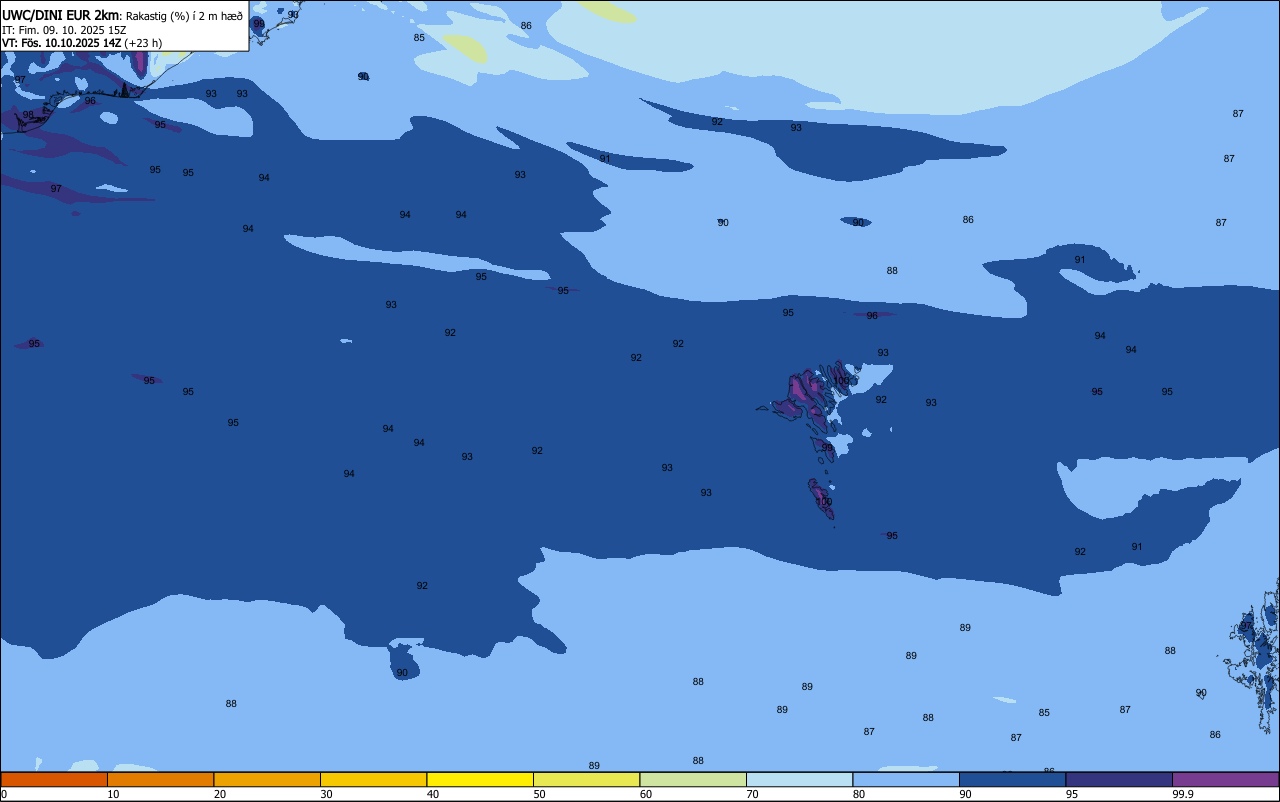
Task: Click the "50" tick label on color scale
Action: coord(539,794)
